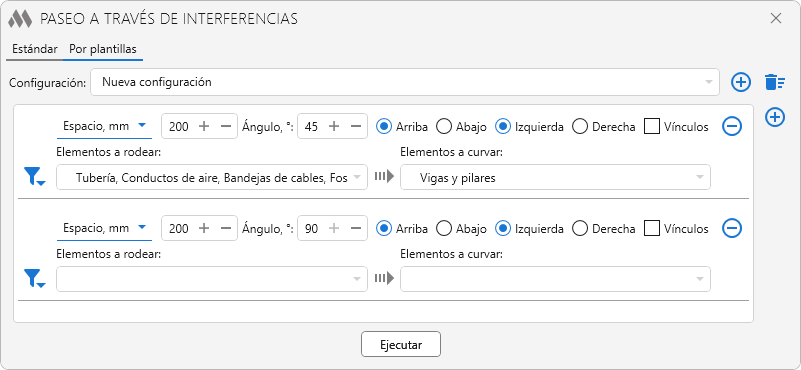801x370 pixels.
Task: Open the filter icon in the first rule
Action: (x=34, y=177)
